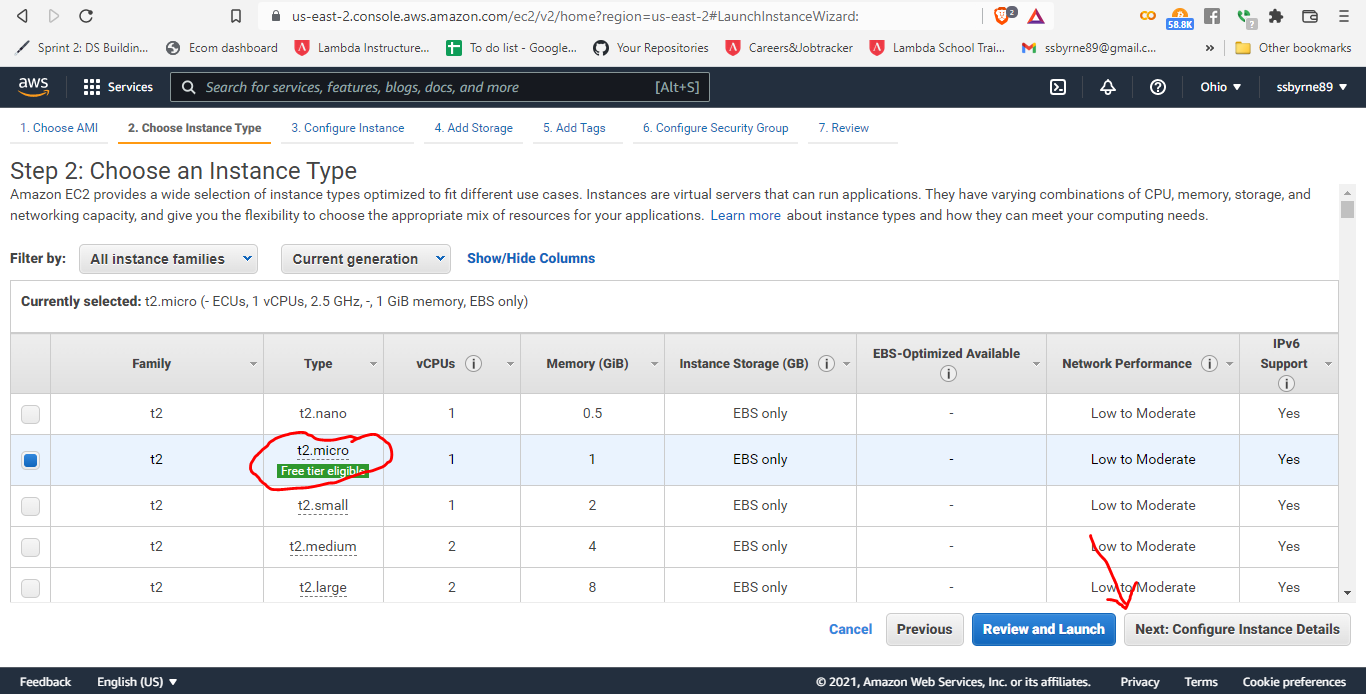Go to step 5. Add Tags tab
The image size is (1366, 694).
[574, 128]
